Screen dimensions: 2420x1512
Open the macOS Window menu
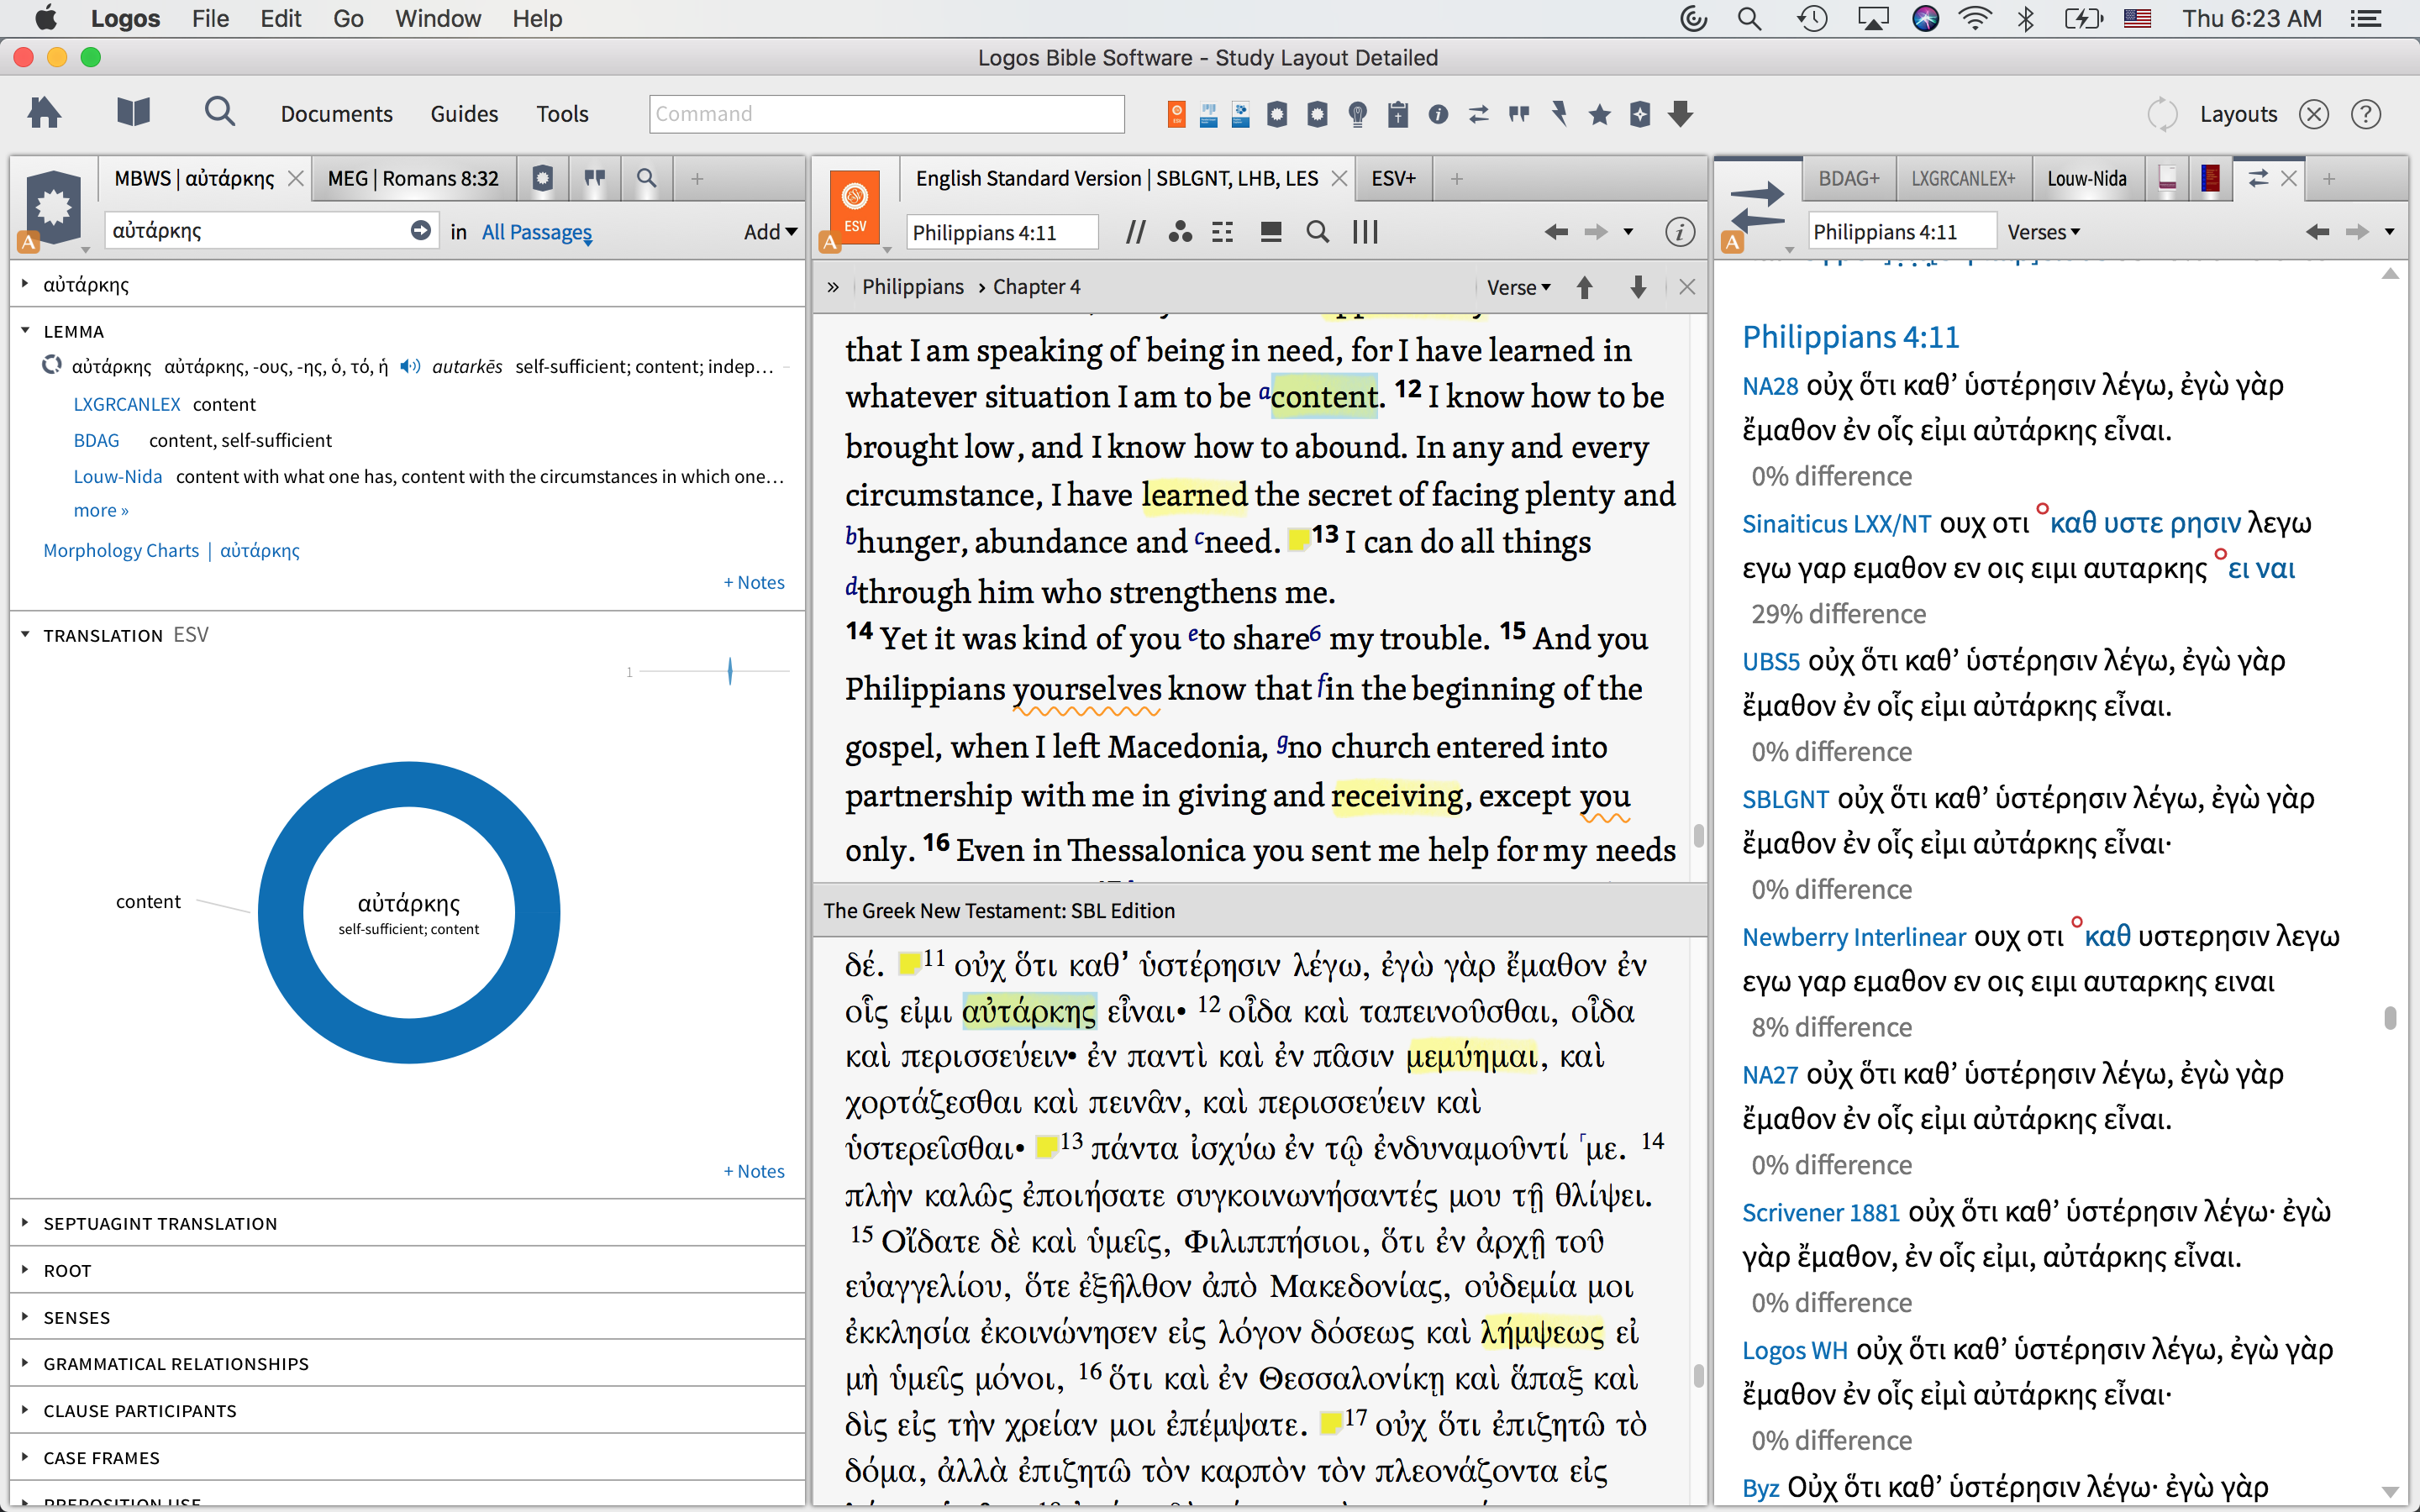tap(437, 18)
